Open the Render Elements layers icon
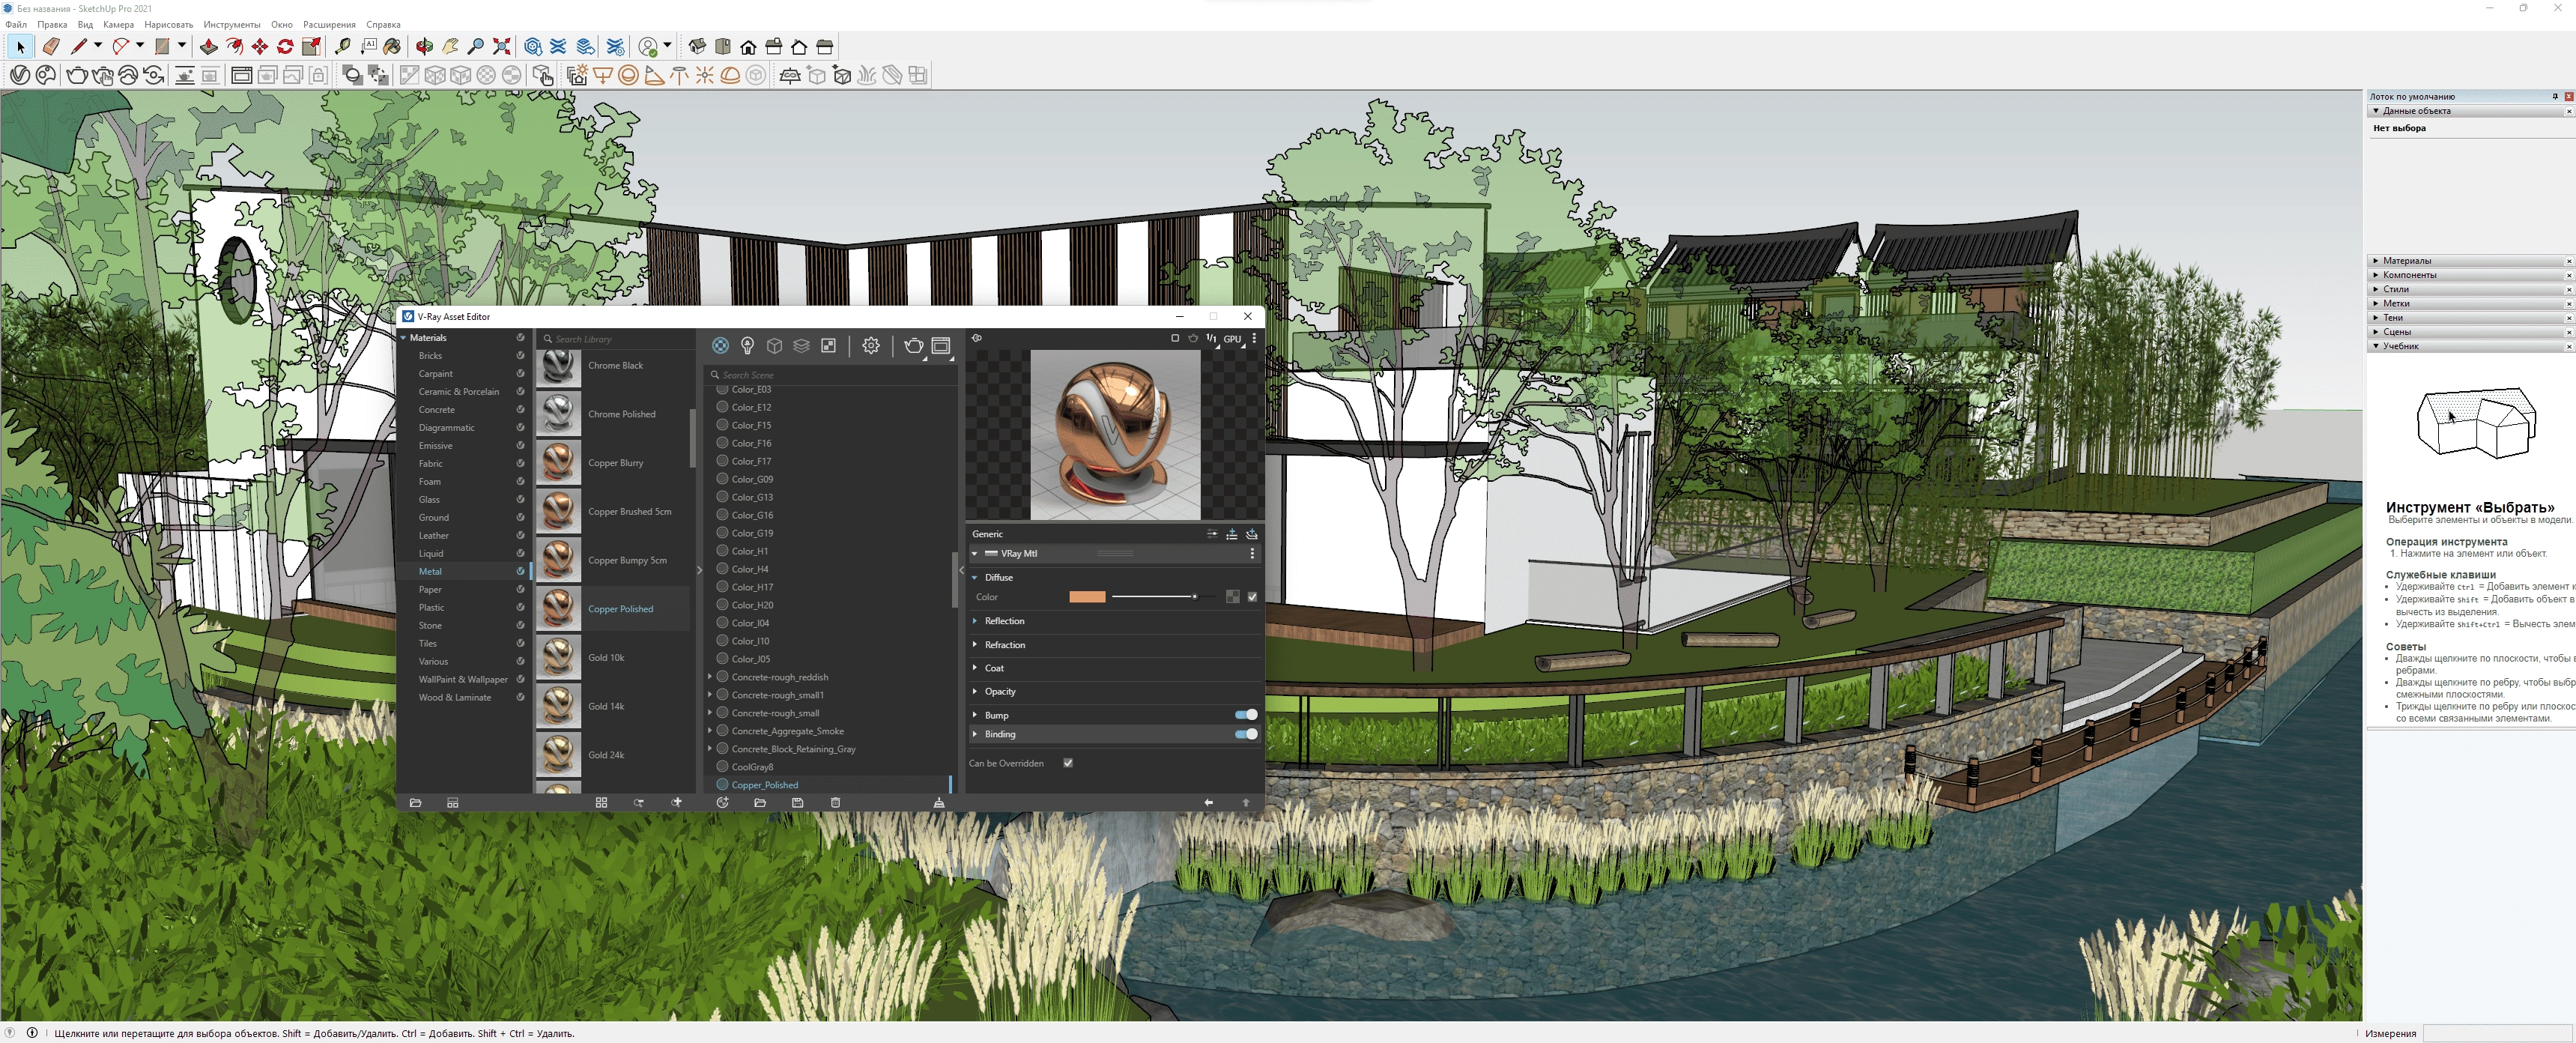 (801, 345)
